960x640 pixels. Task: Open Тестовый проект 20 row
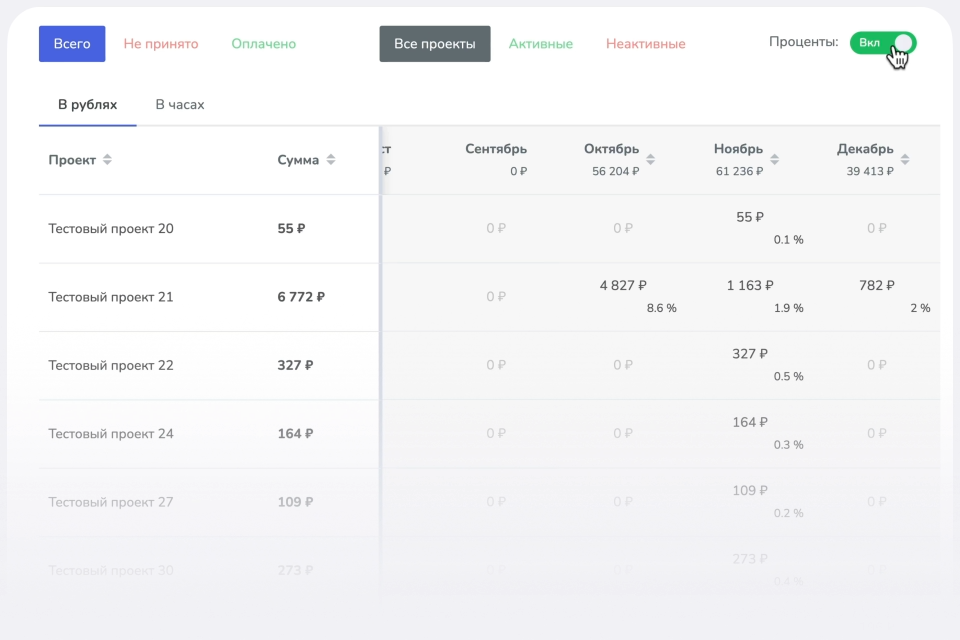click(111, 229)
